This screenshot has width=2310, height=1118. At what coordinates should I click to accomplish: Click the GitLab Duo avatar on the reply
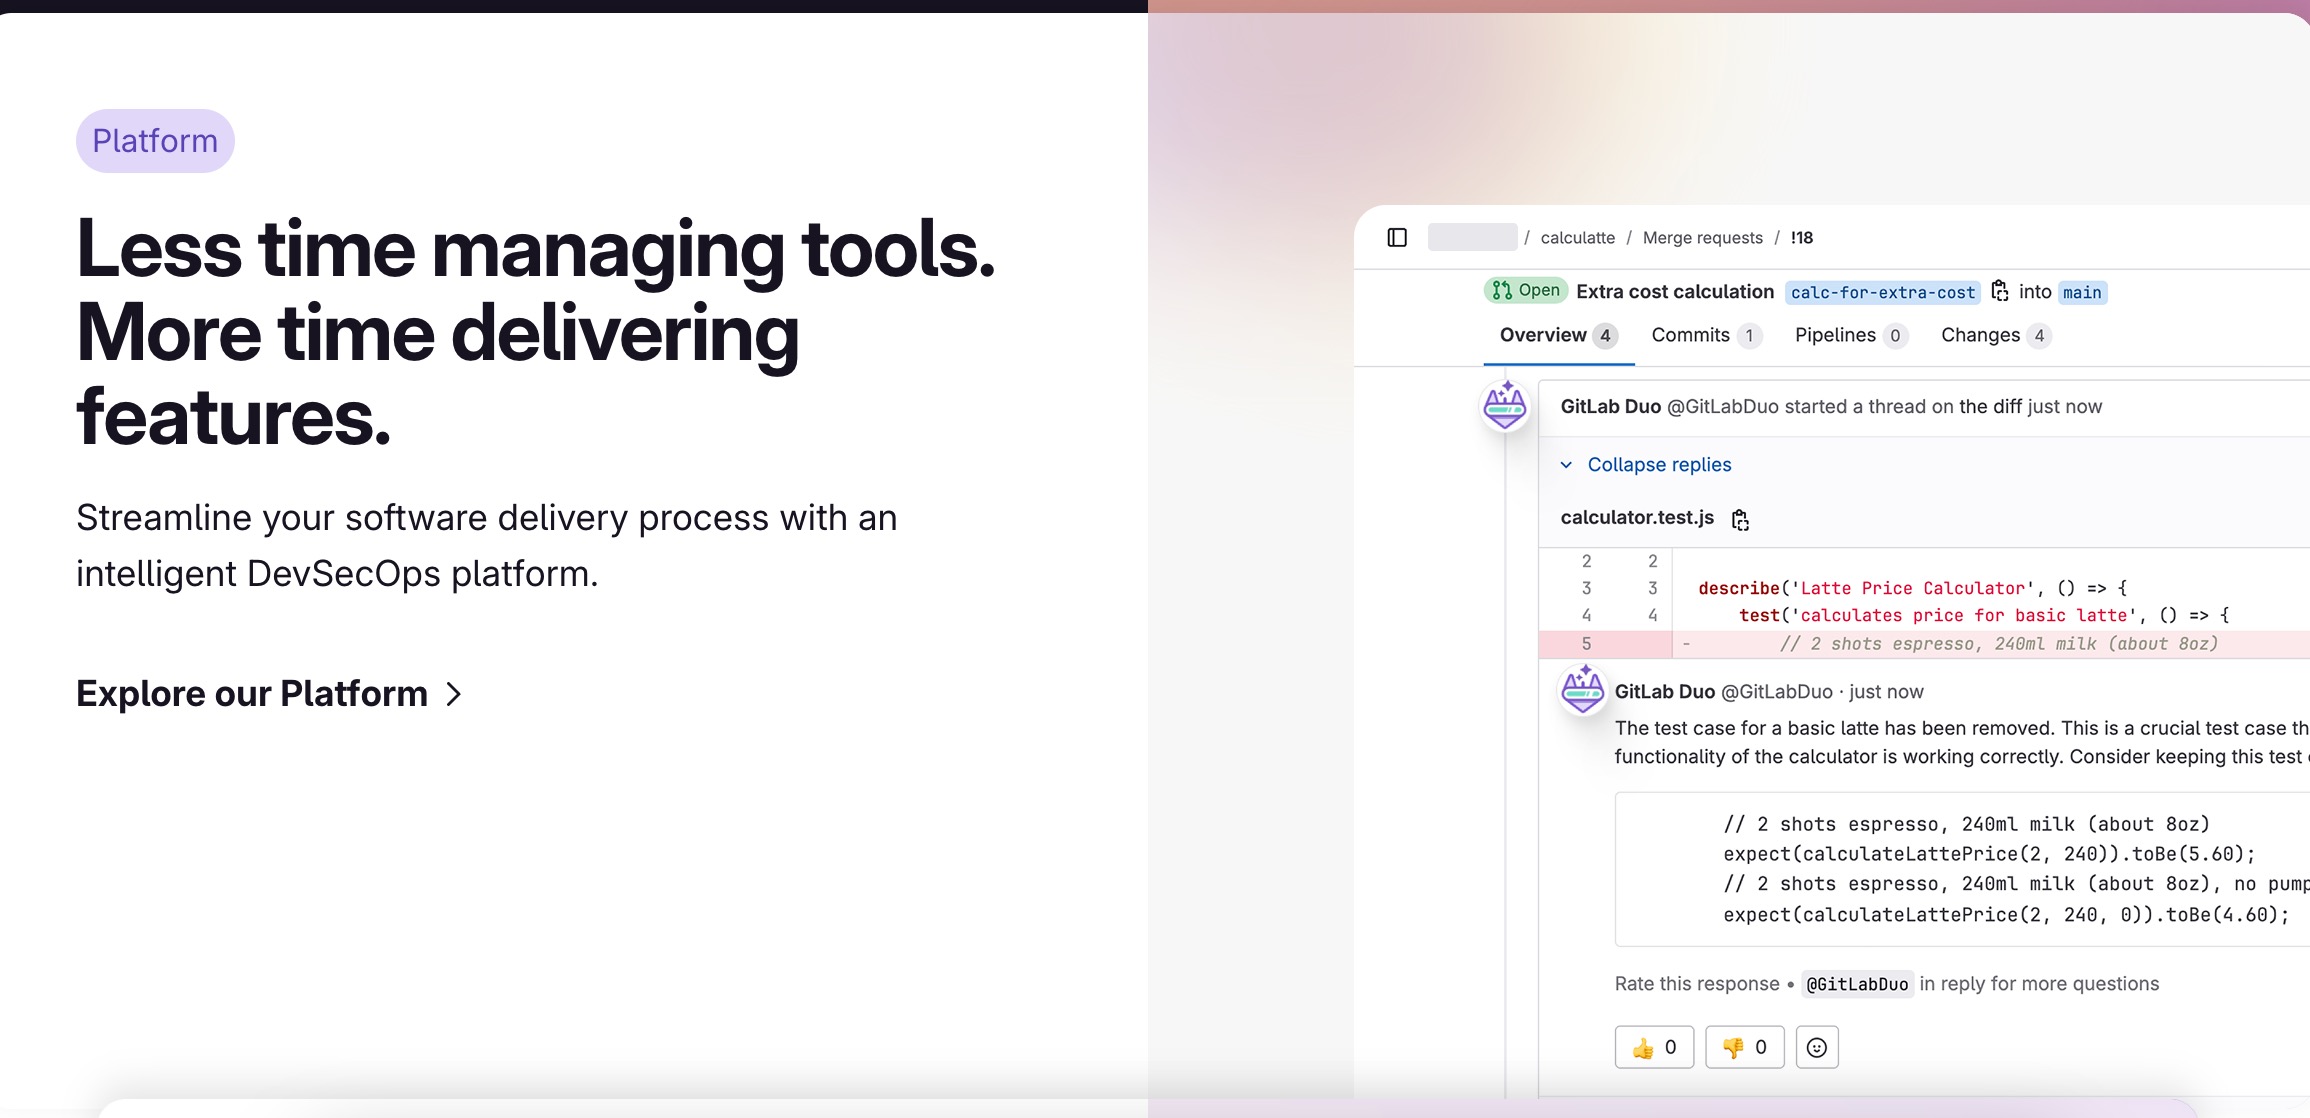(x=1583, y=691)
